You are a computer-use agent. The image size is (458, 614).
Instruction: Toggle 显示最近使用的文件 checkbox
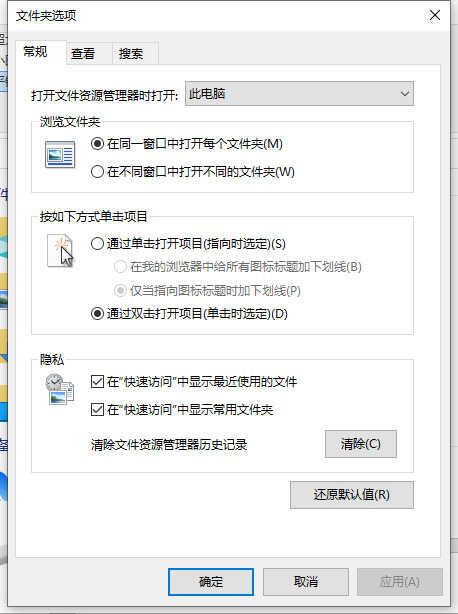pyautogui.click(x=97, y=381)
